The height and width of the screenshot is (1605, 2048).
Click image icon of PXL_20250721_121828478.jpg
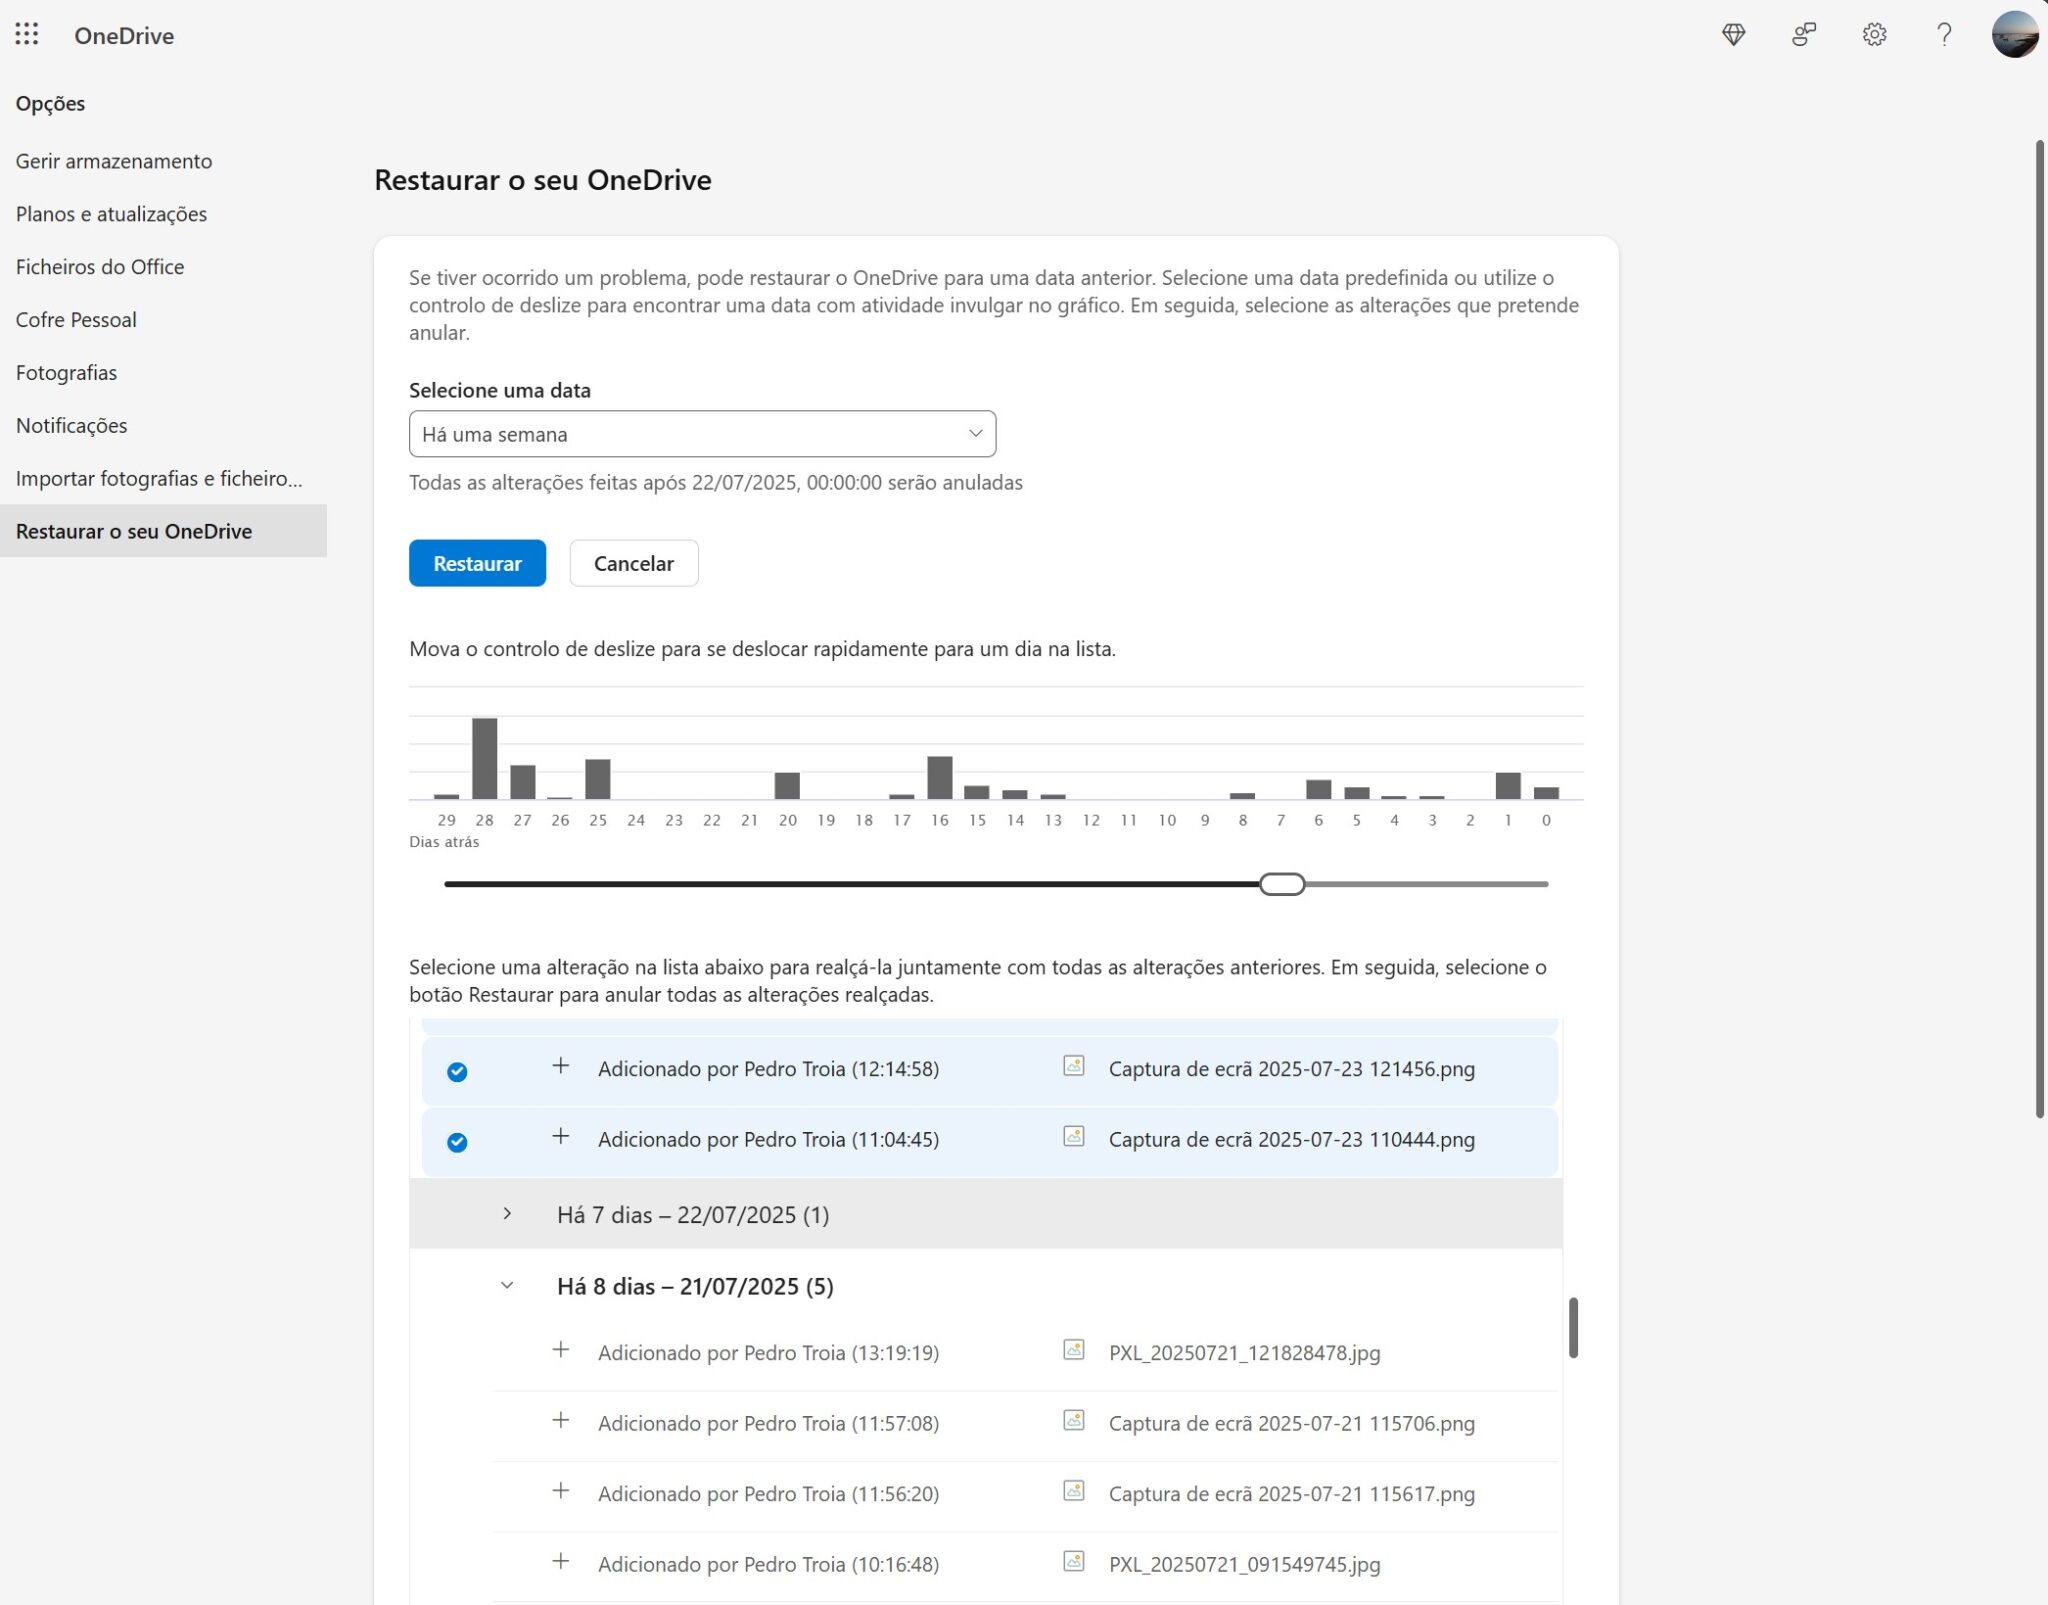point(1073,1350)
